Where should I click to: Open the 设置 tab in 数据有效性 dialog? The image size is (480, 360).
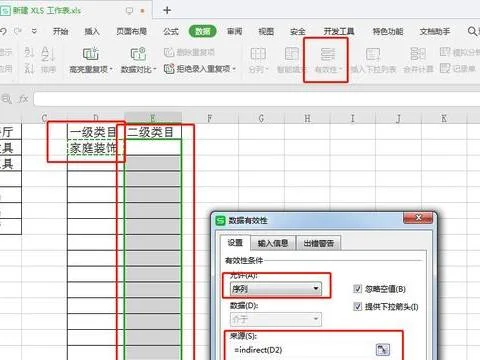[235, 243]
